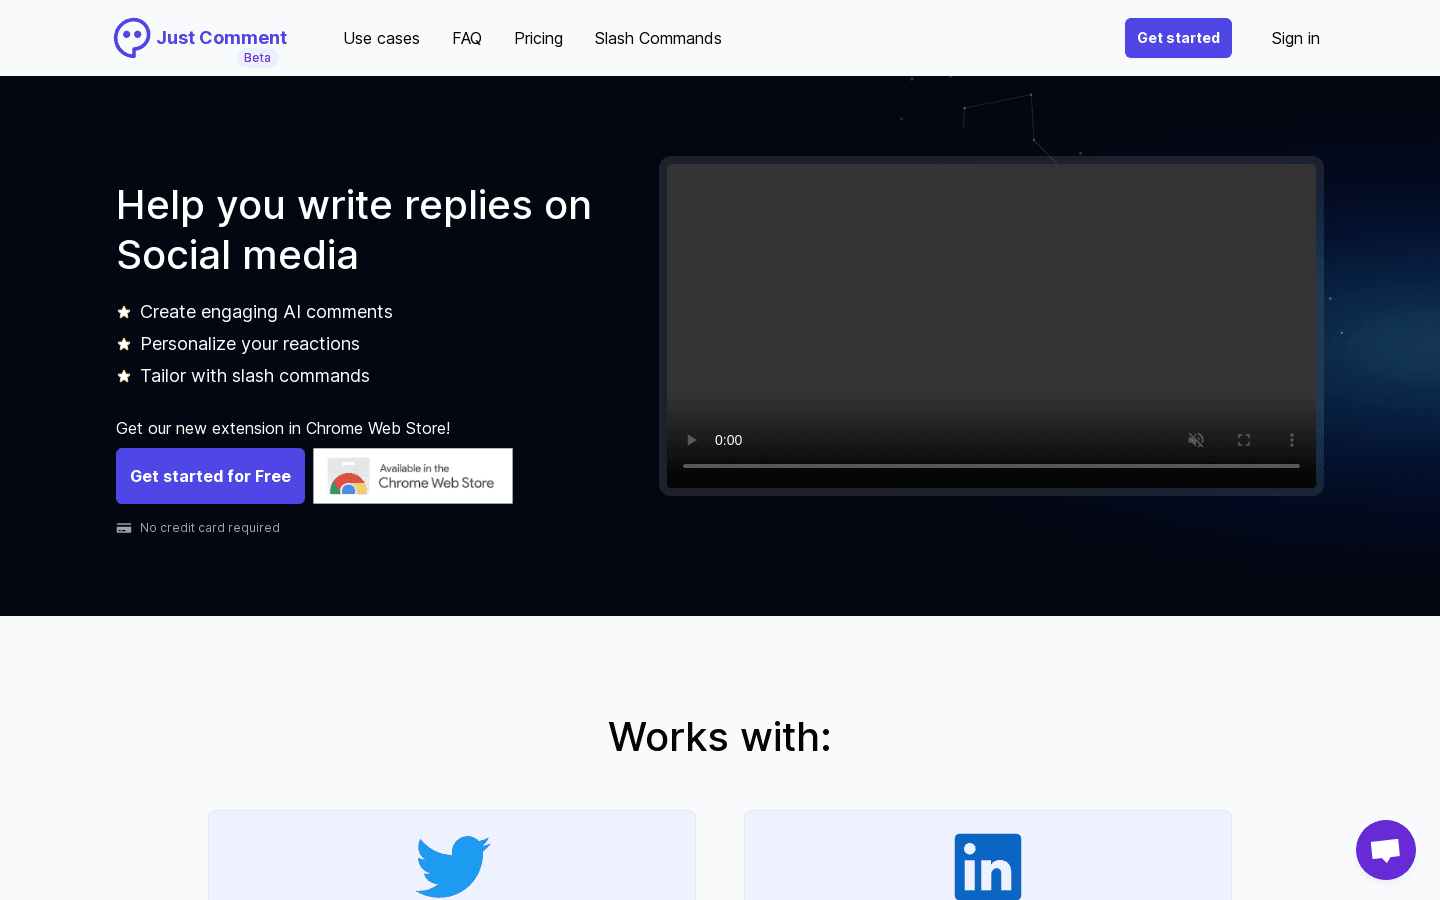The width and height of the screenshot is (1440, 900).
Task: Click the Just Comment smiley logo icon
Action: coord(132,37)
